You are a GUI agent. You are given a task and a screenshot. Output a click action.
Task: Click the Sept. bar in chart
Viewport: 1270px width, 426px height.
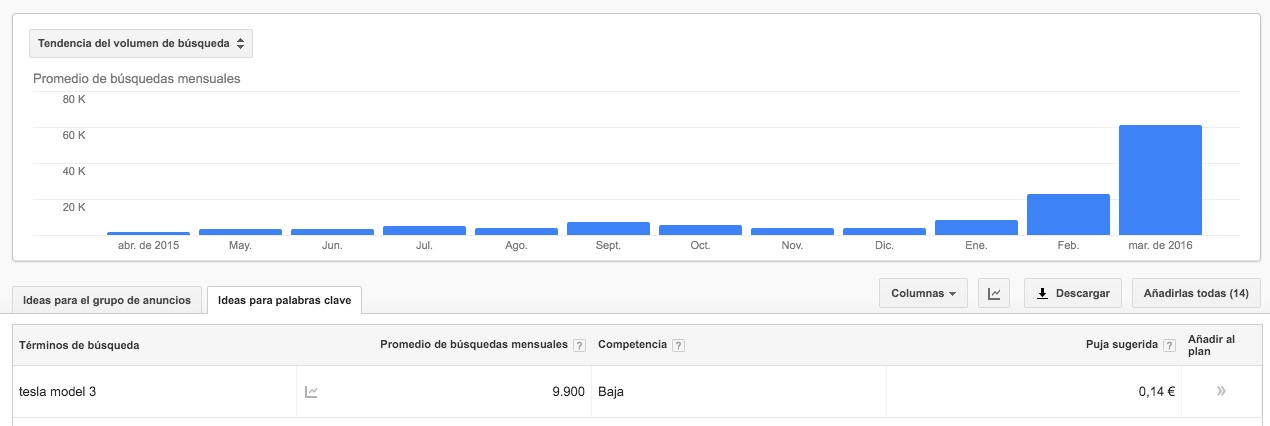pos(608,228)
